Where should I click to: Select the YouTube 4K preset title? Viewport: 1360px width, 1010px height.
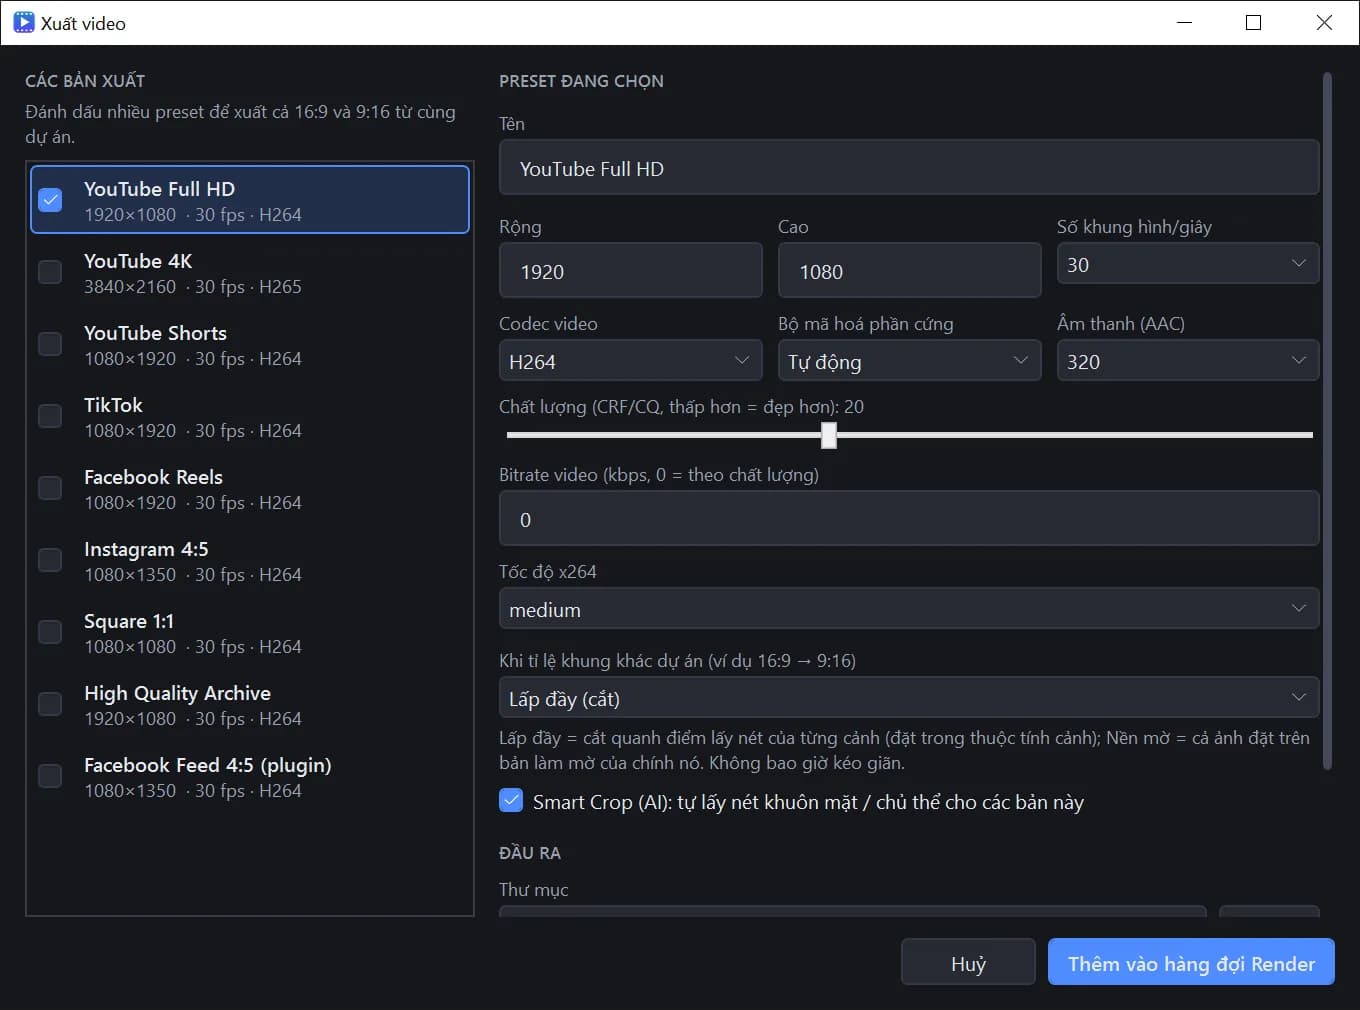138,261
